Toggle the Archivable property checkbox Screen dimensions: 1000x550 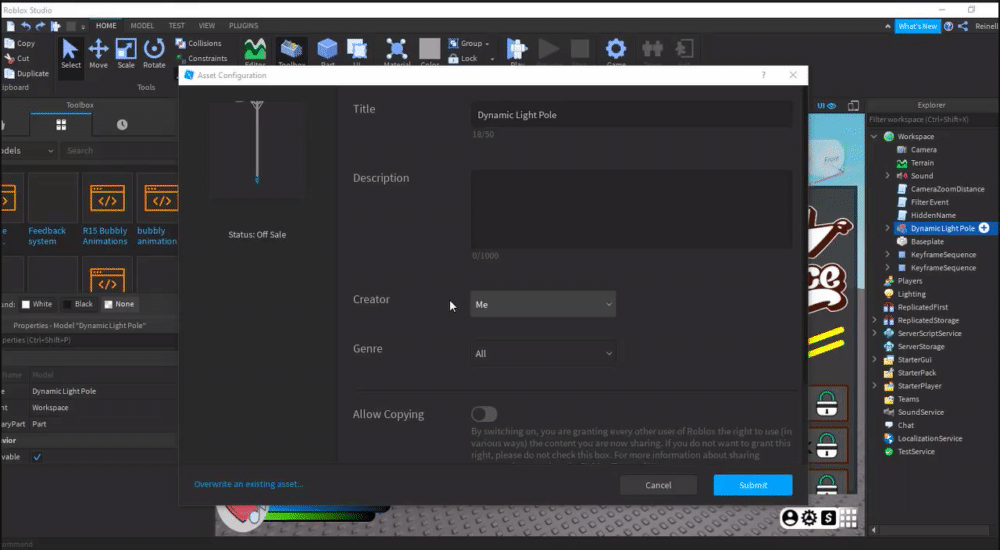pos(37,457)
